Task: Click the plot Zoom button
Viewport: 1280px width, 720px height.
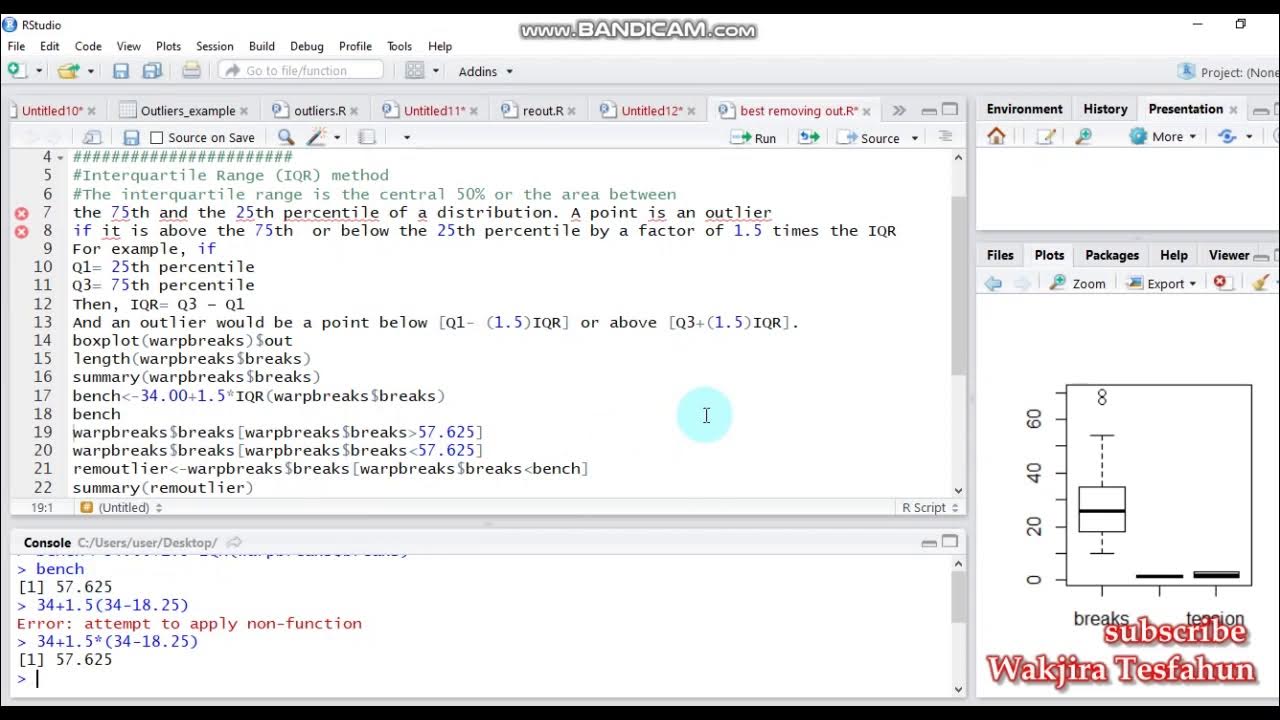Action: (x=1078, y=284)
